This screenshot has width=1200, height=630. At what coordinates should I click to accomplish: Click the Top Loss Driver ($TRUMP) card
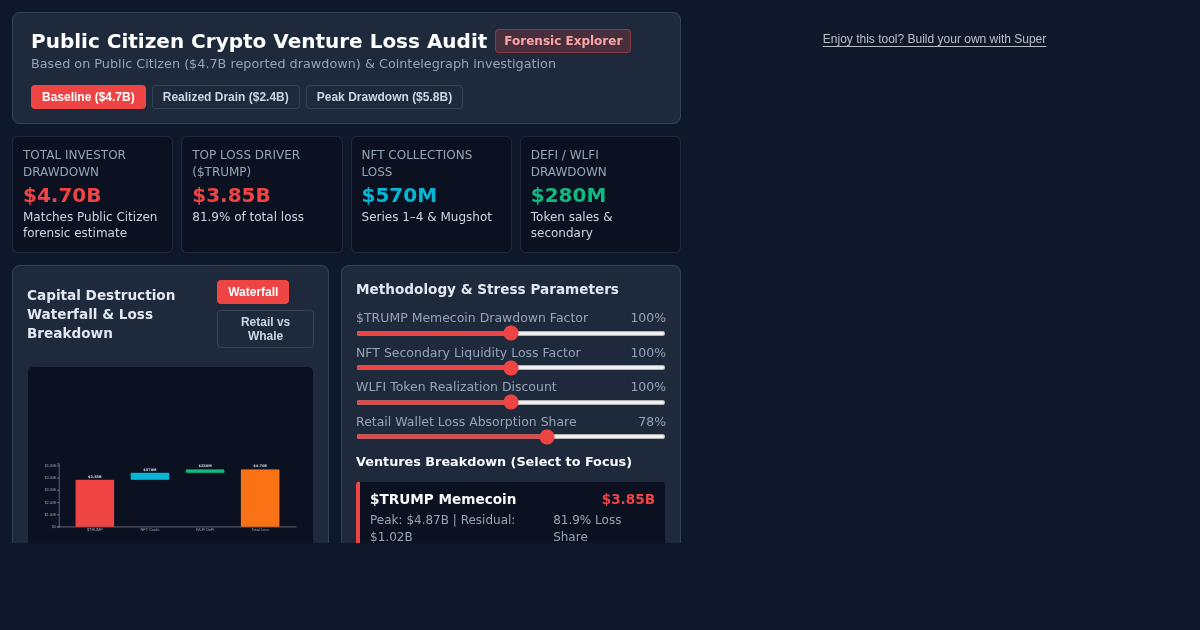[262, 194]
